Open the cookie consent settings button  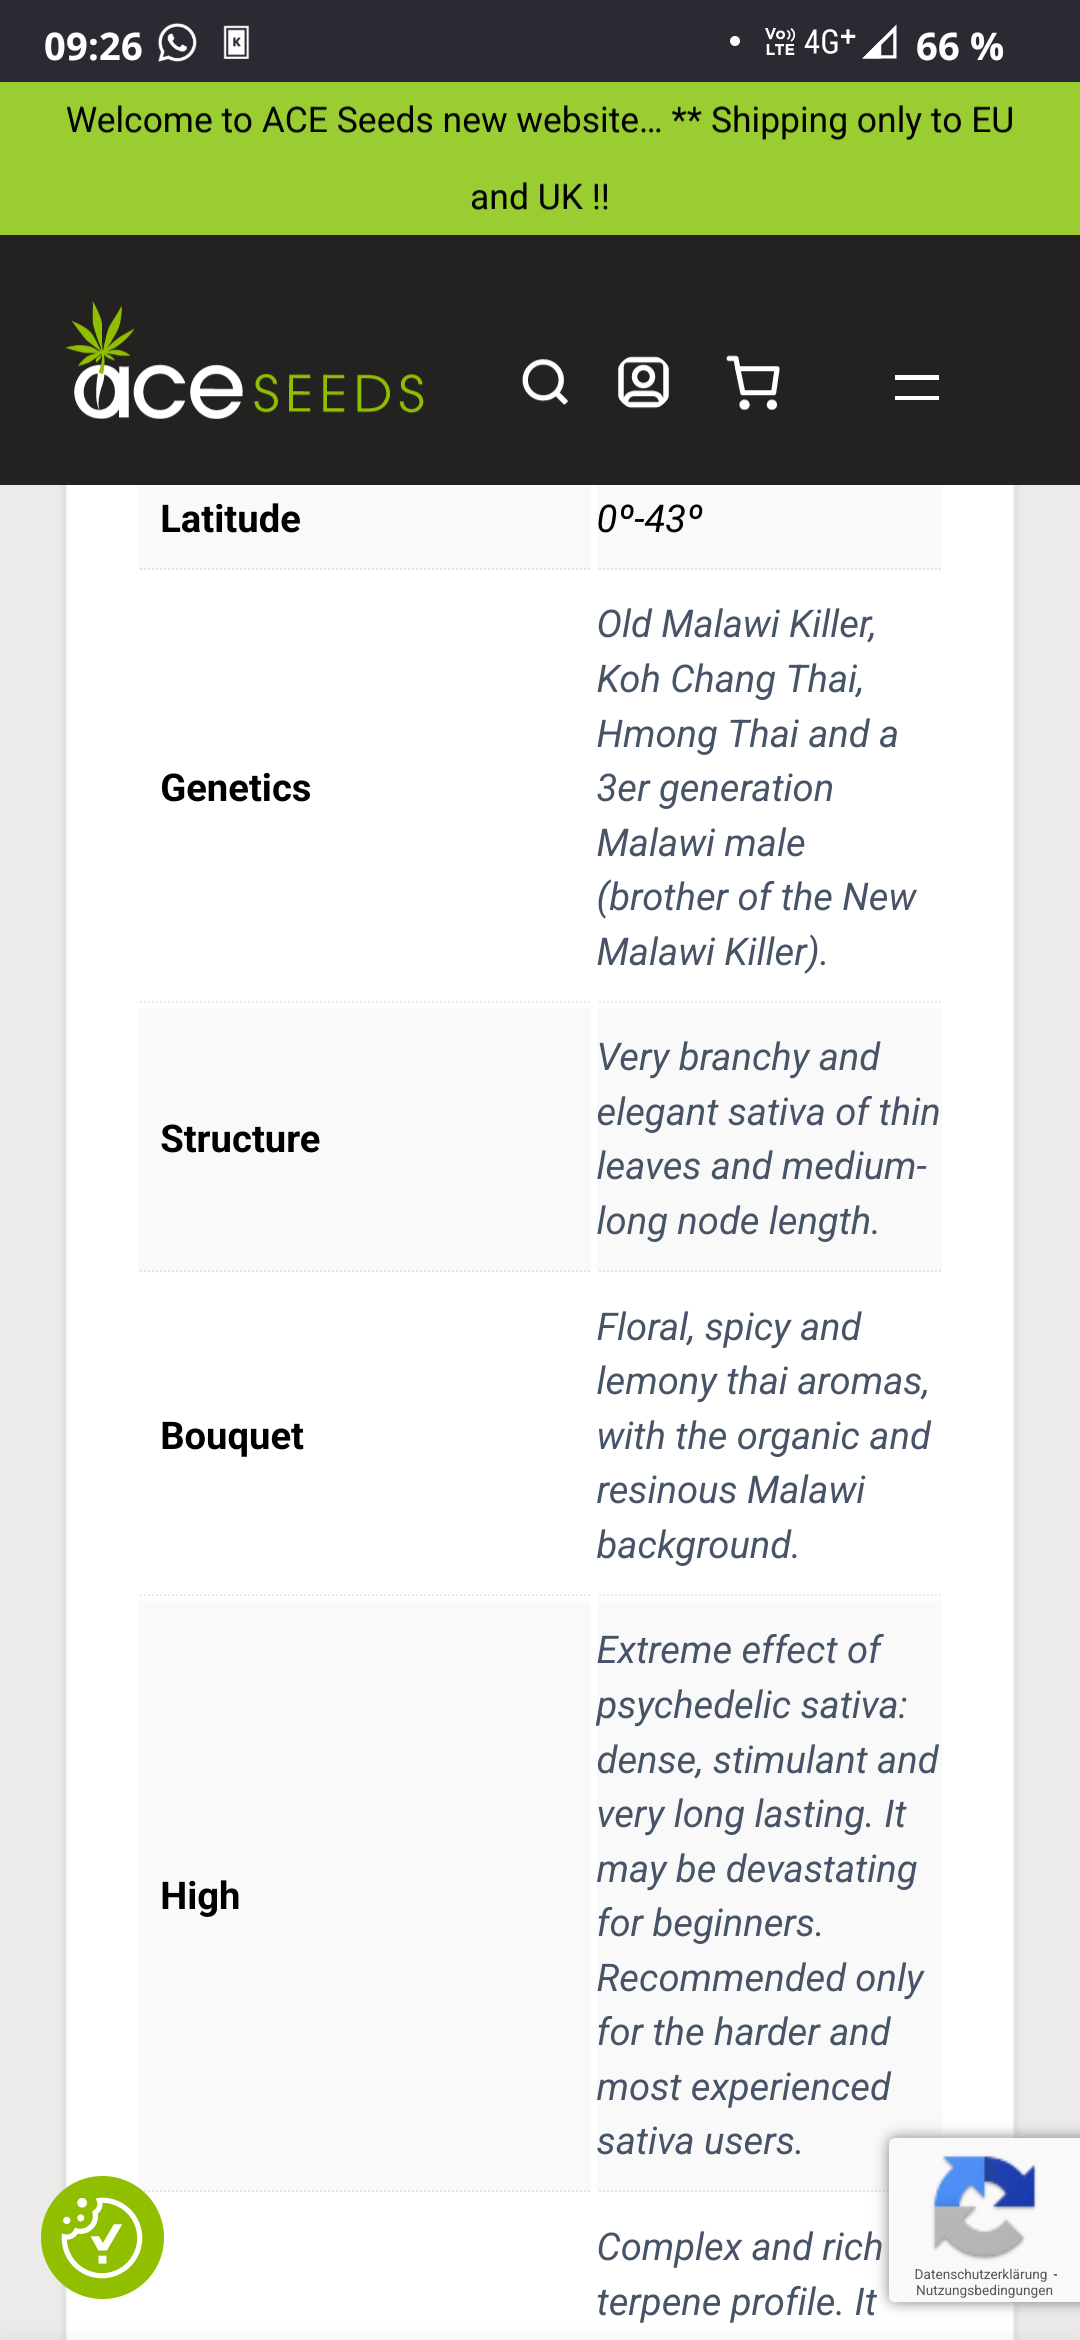(x=102, y=2237)
